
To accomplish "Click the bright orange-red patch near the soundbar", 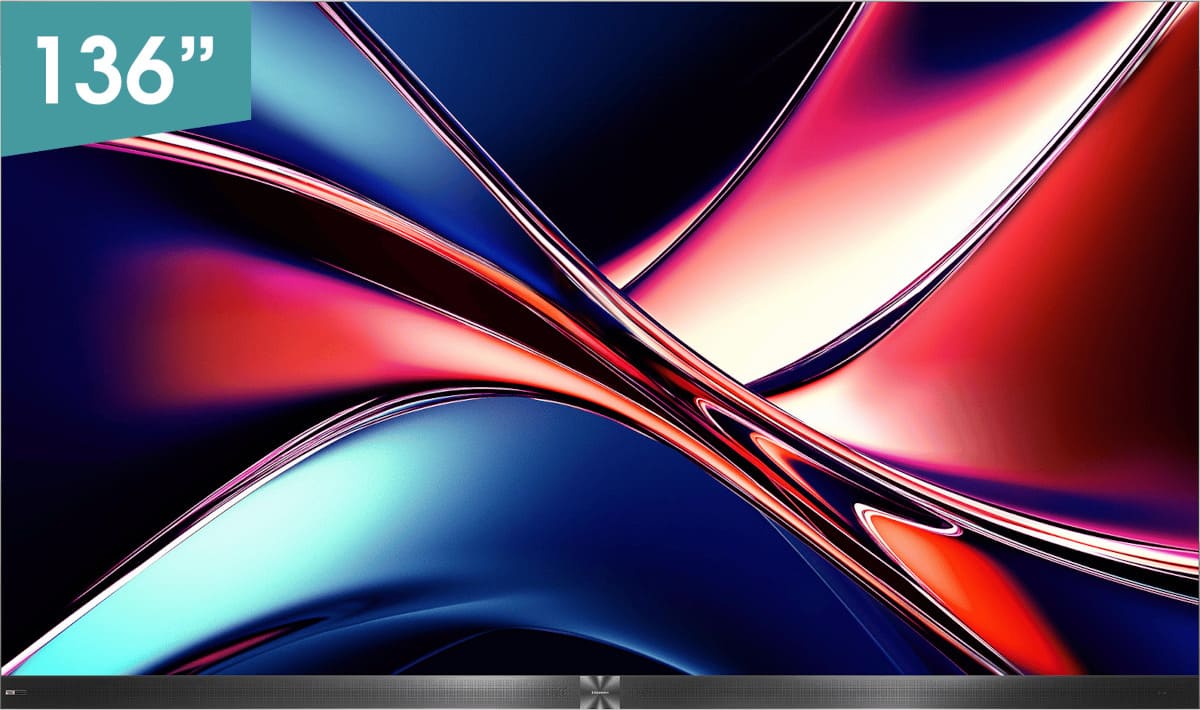I will pos(980,600).
